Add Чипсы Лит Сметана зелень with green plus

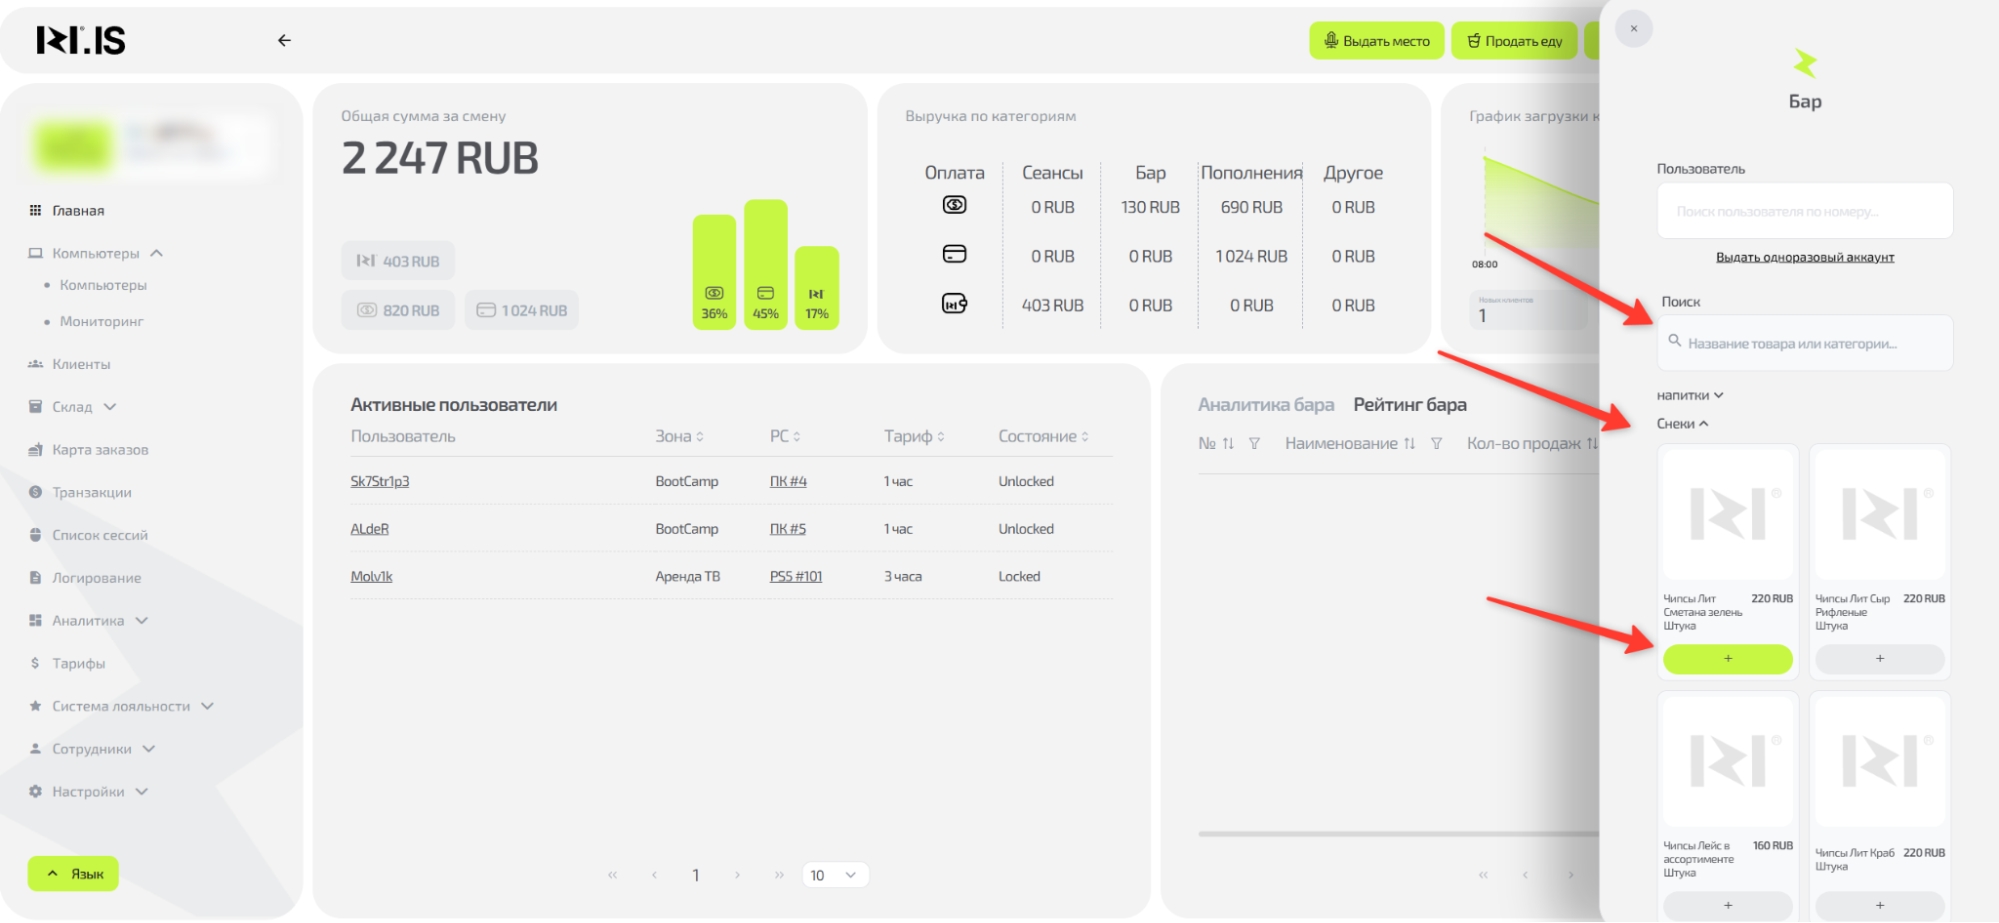[1727, 659]
